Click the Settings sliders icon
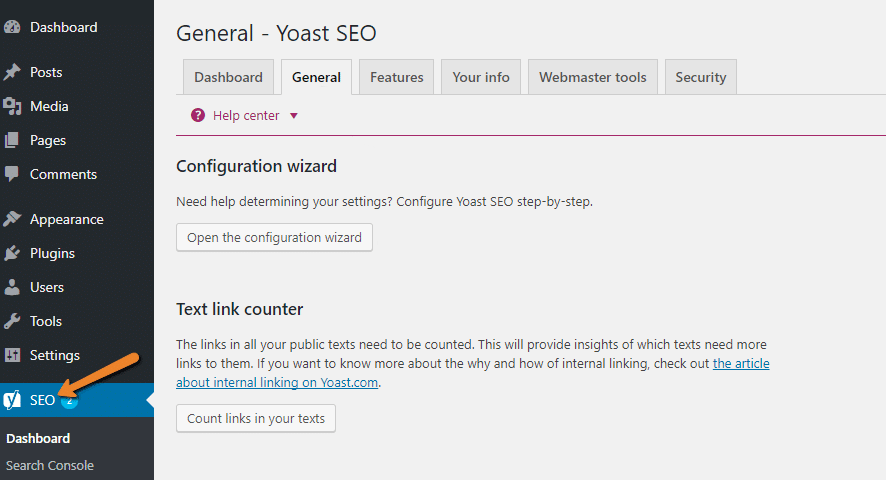The width and height of the screenshot is (886, 480). click(x=12, y=355)
